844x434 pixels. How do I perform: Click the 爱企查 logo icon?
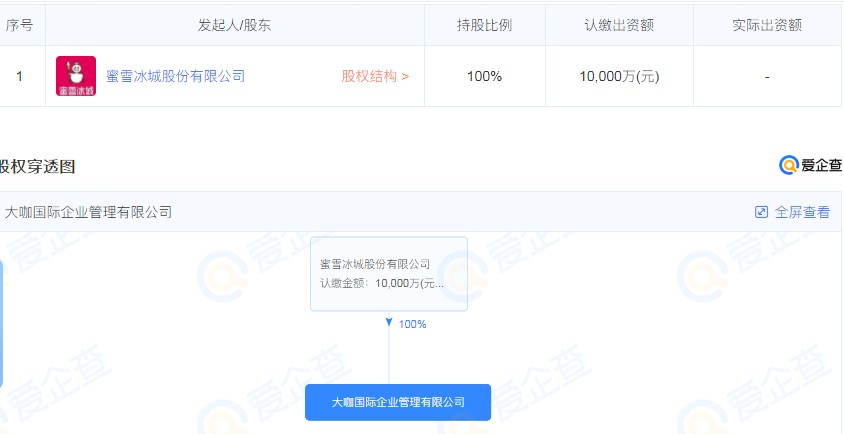click(x=789, y=165)
